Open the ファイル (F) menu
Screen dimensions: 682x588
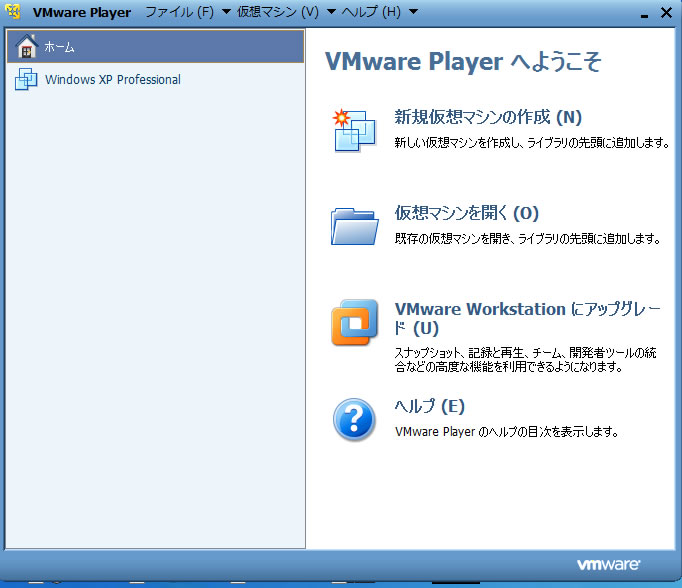(180, 12)
